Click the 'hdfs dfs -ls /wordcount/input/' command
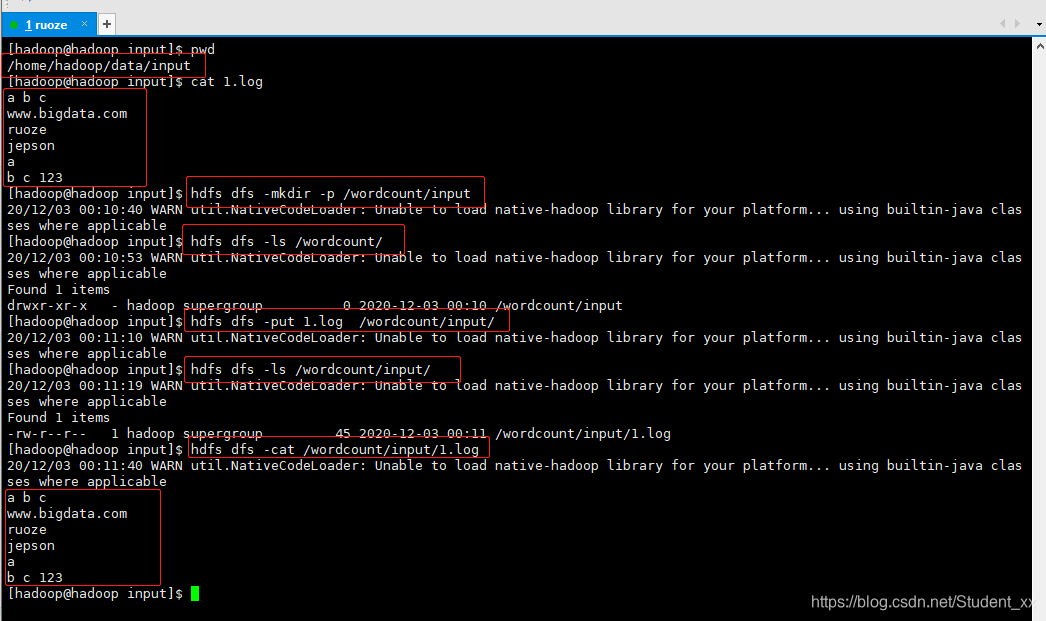This screenshot has width=1046, height=621. click(311, 370)
